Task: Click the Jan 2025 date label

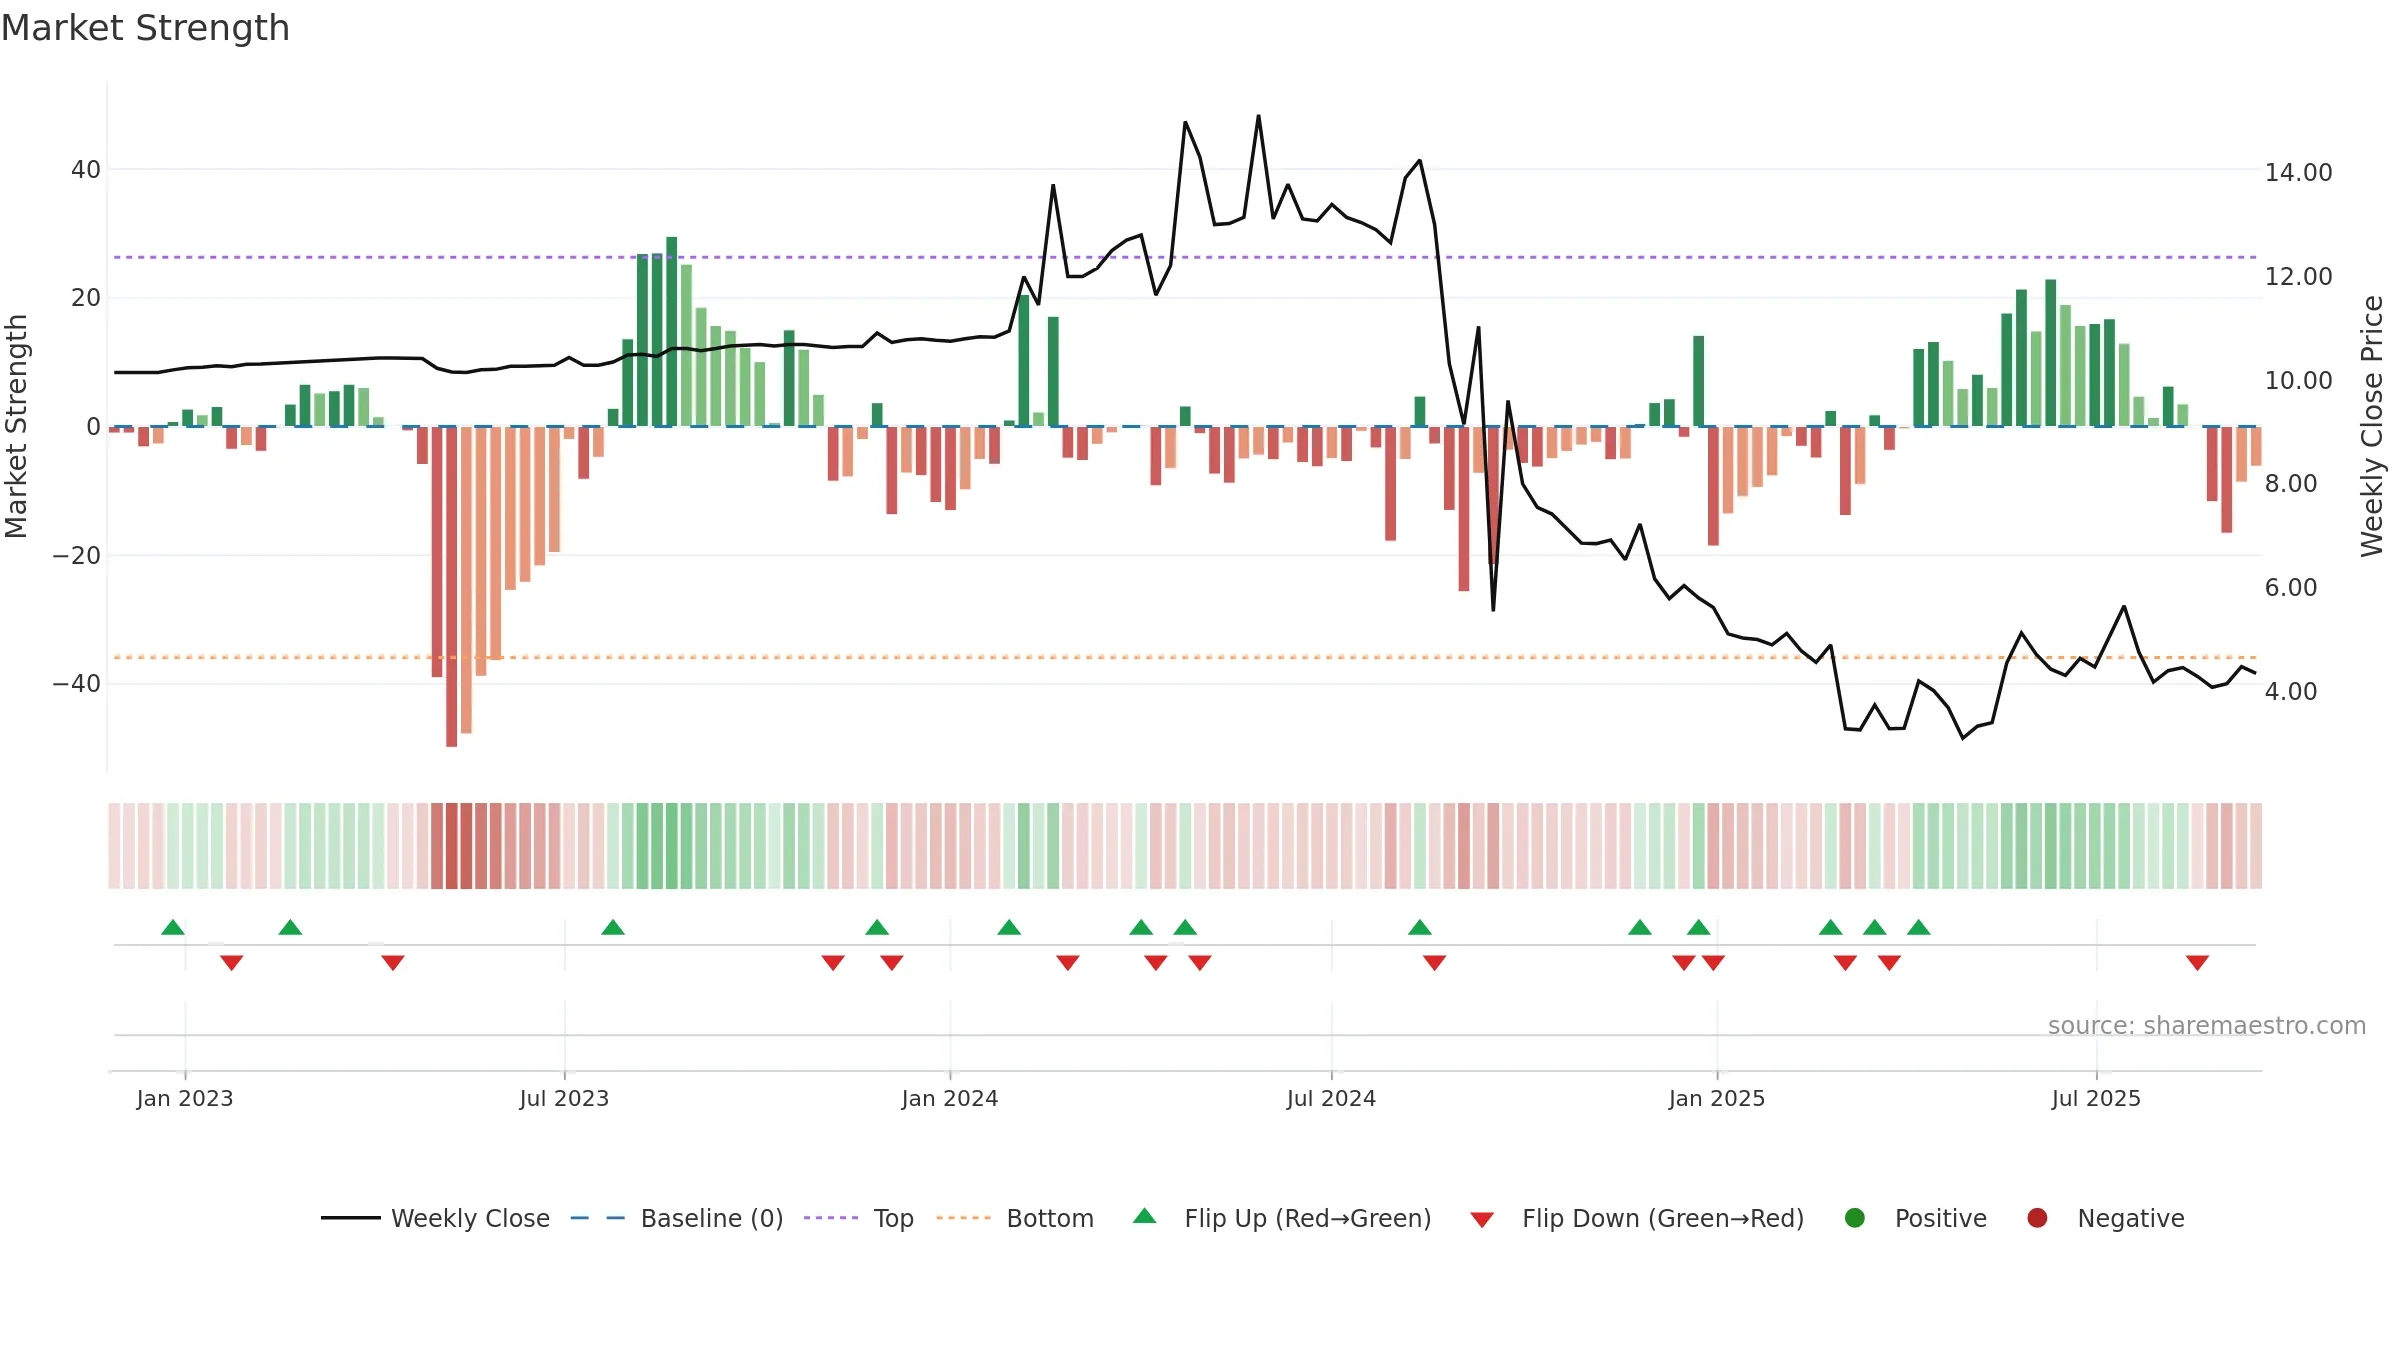Action: 1717,1098
